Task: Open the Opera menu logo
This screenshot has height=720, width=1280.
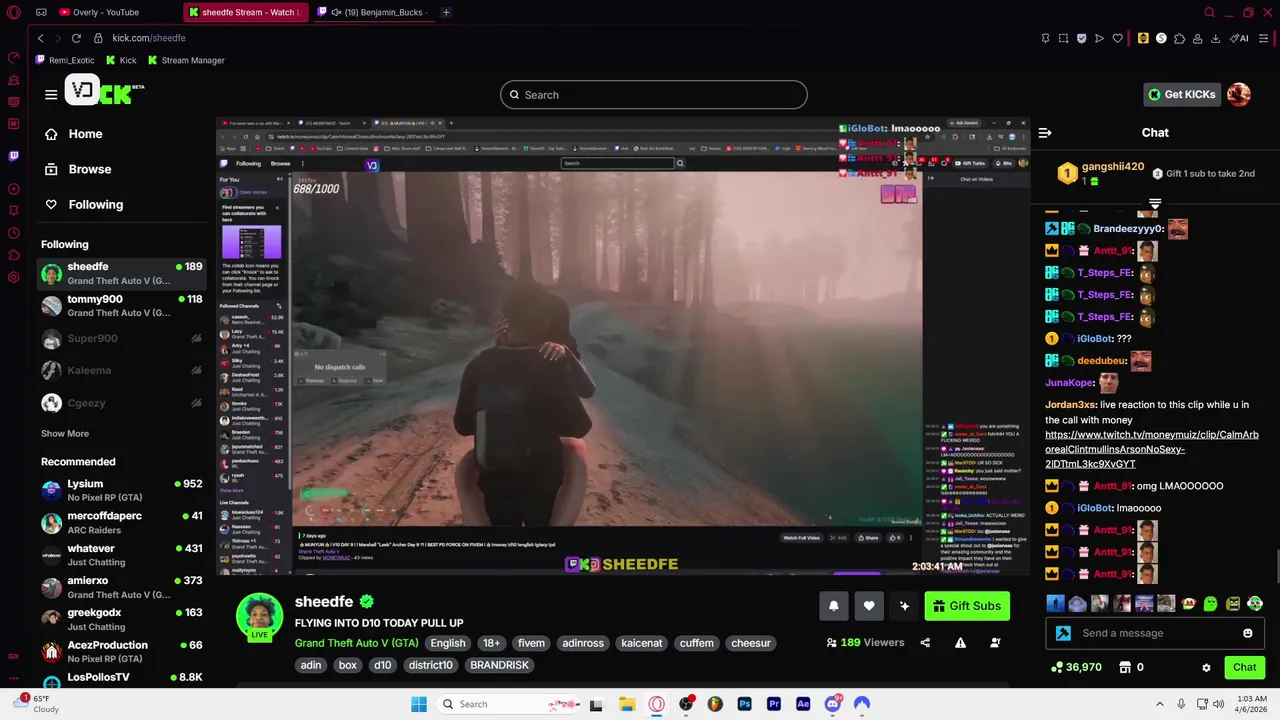Action: click(13, 13)
